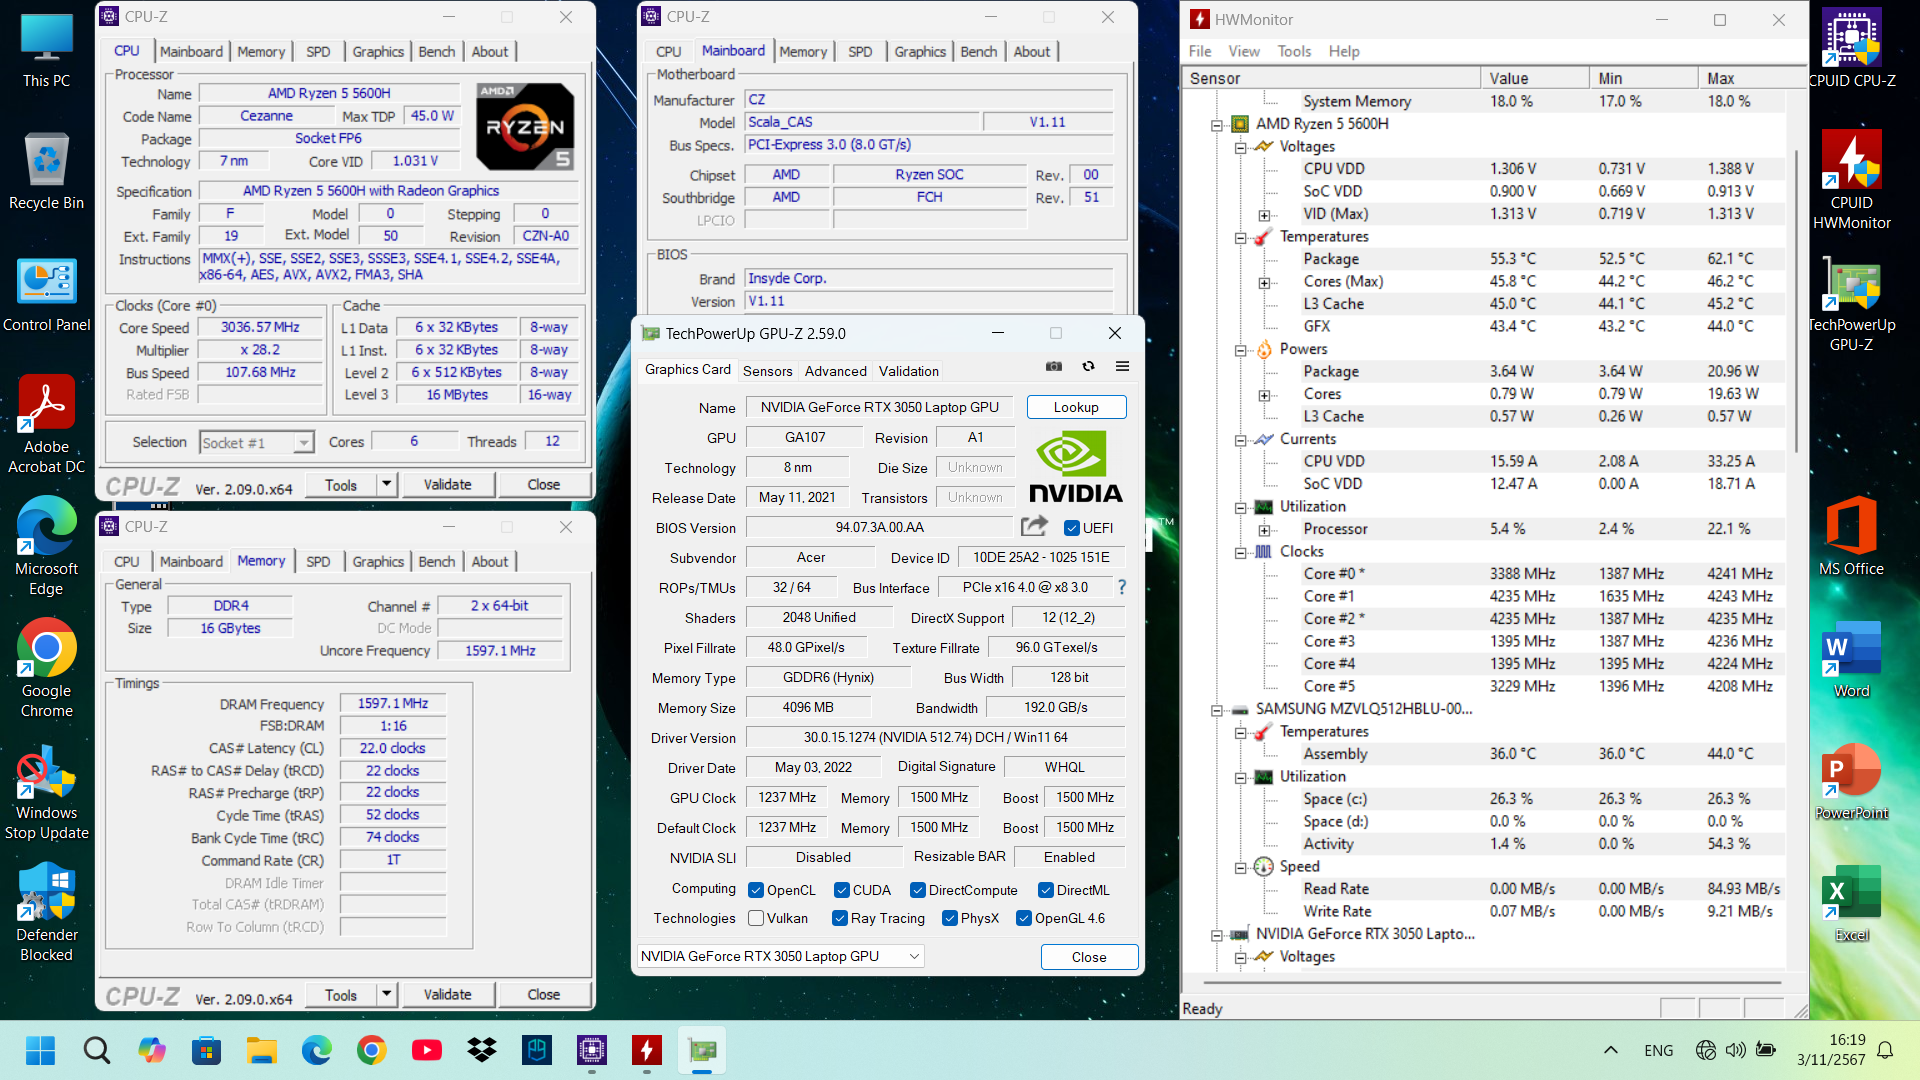Open Google Chrome desktop shortcut

pyautogui.click(x=47, y=669)
